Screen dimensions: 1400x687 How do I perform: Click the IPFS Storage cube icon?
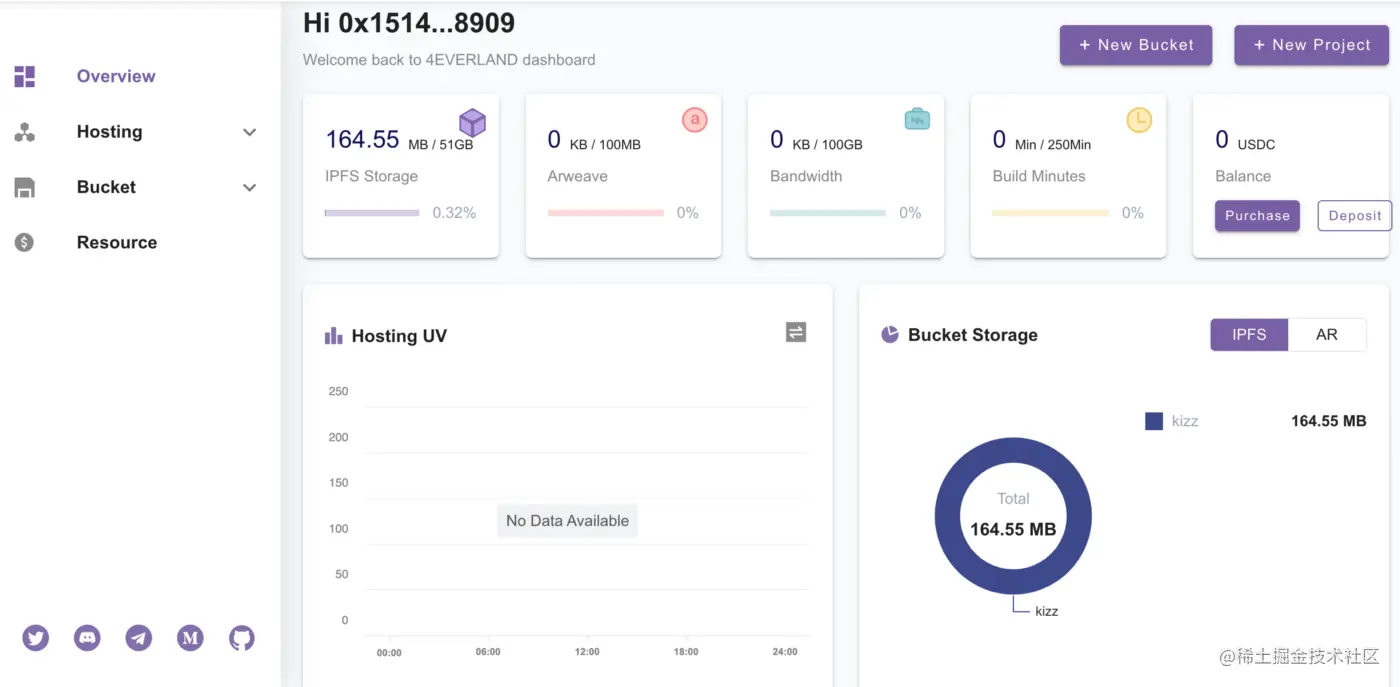coord(472,123)
